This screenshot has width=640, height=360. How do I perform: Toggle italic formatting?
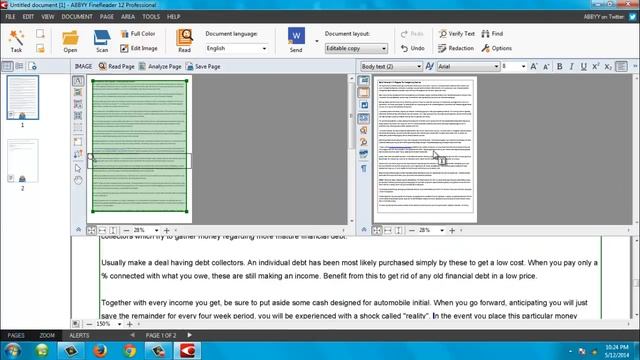[571, 66]
